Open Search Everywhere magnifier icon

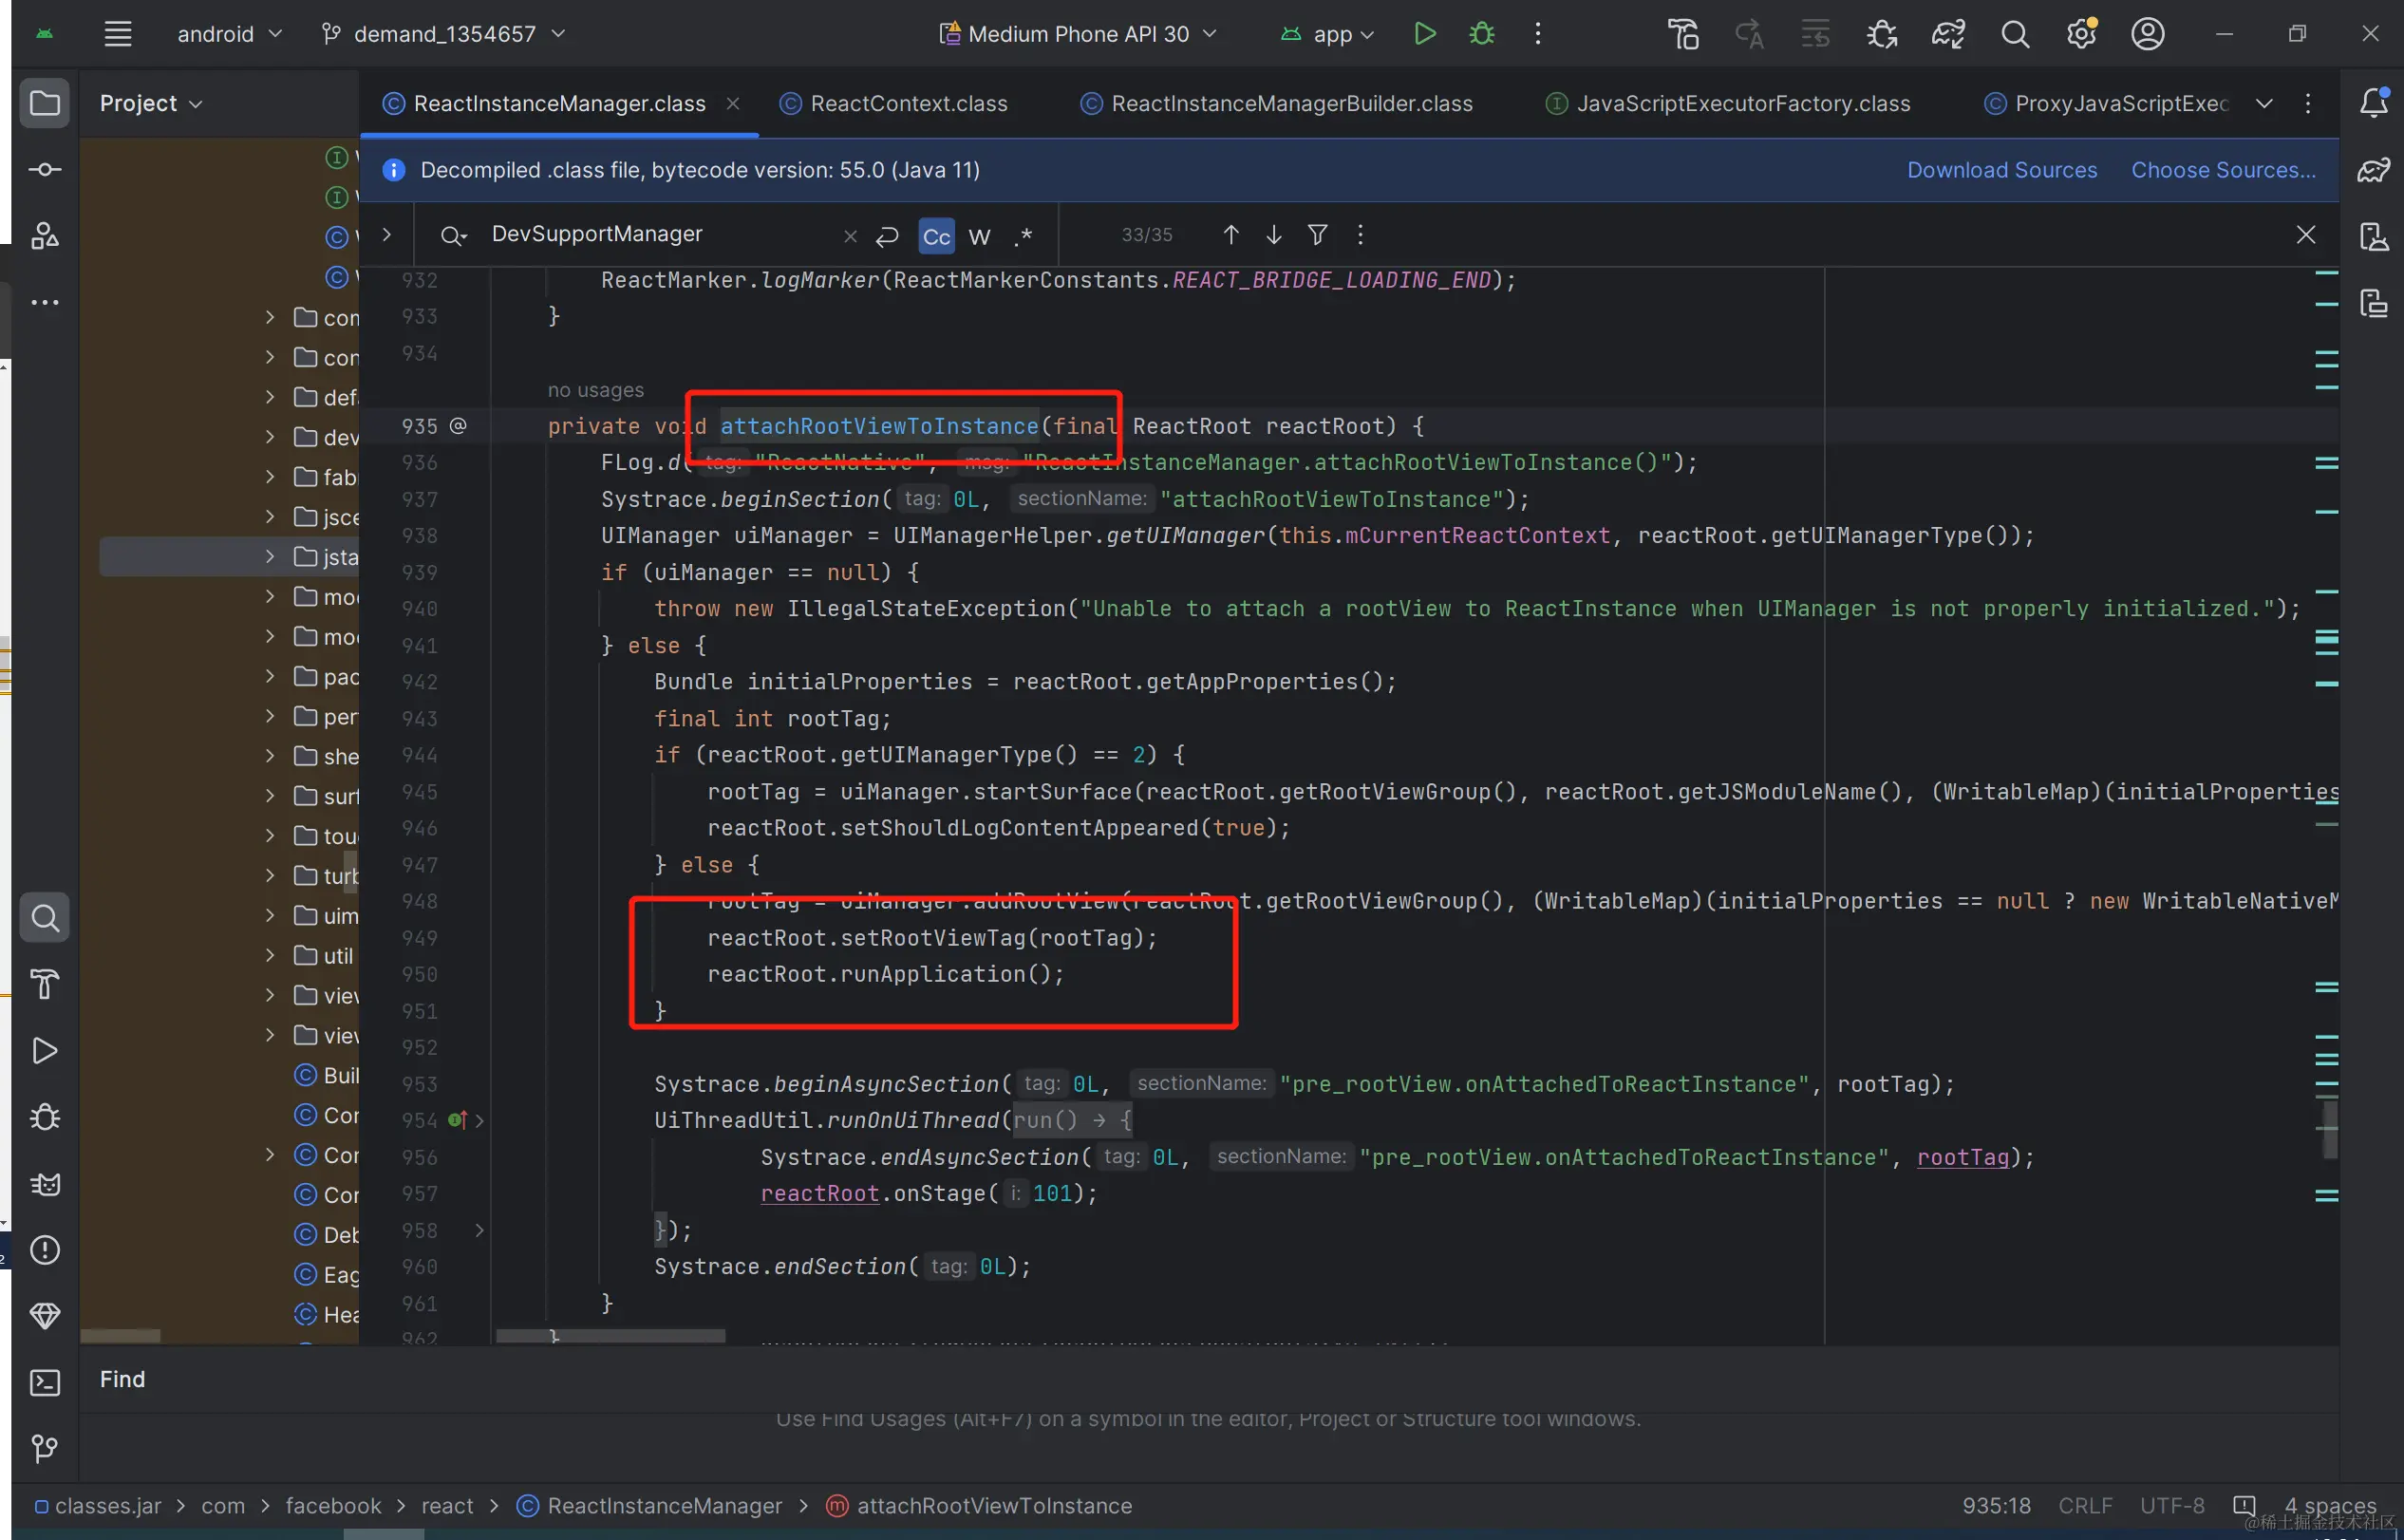point(2014,35)
